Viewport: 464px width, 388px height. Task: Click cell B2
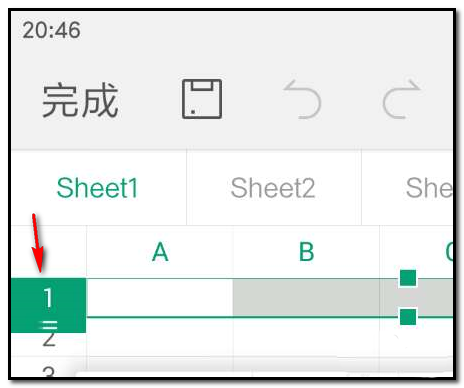click(306, 337)
